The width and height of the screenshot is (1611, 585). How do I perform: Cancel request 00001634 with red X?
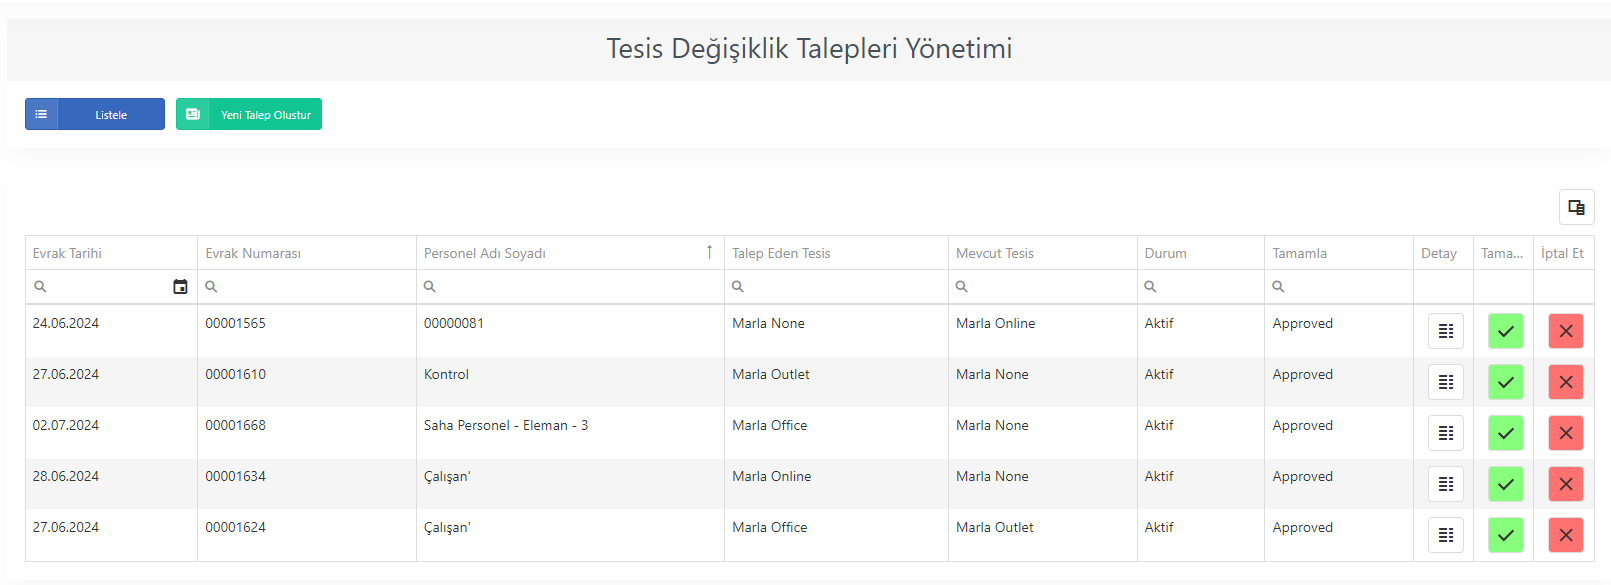point(1565,484)
